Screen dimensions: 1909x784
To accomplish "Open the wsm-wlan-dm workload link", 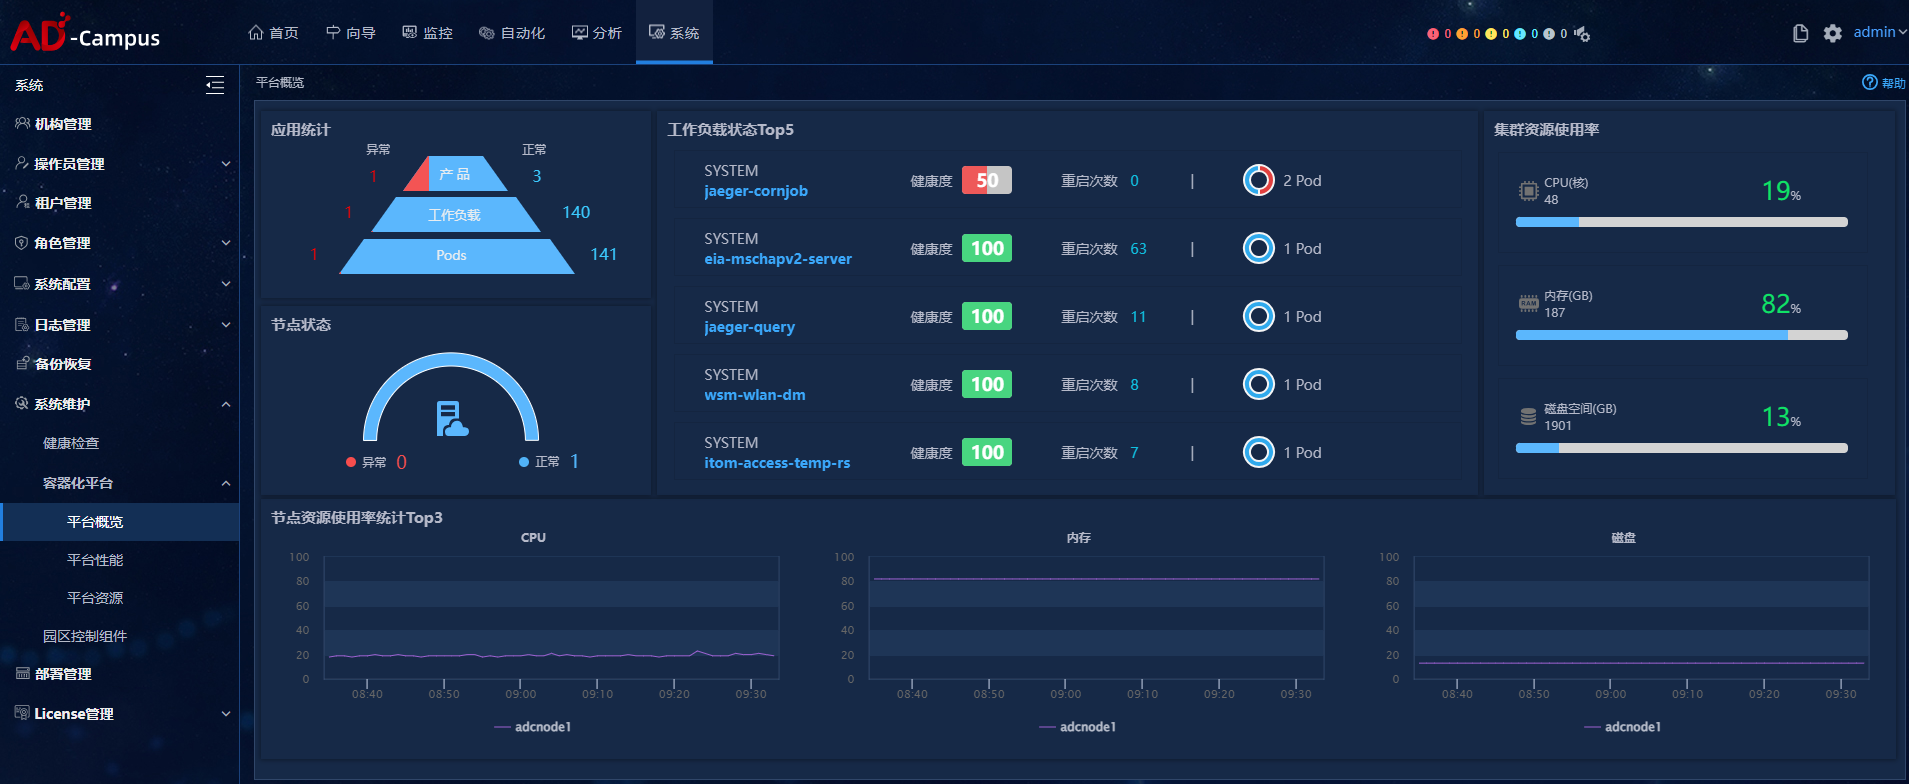I will 755,395.
